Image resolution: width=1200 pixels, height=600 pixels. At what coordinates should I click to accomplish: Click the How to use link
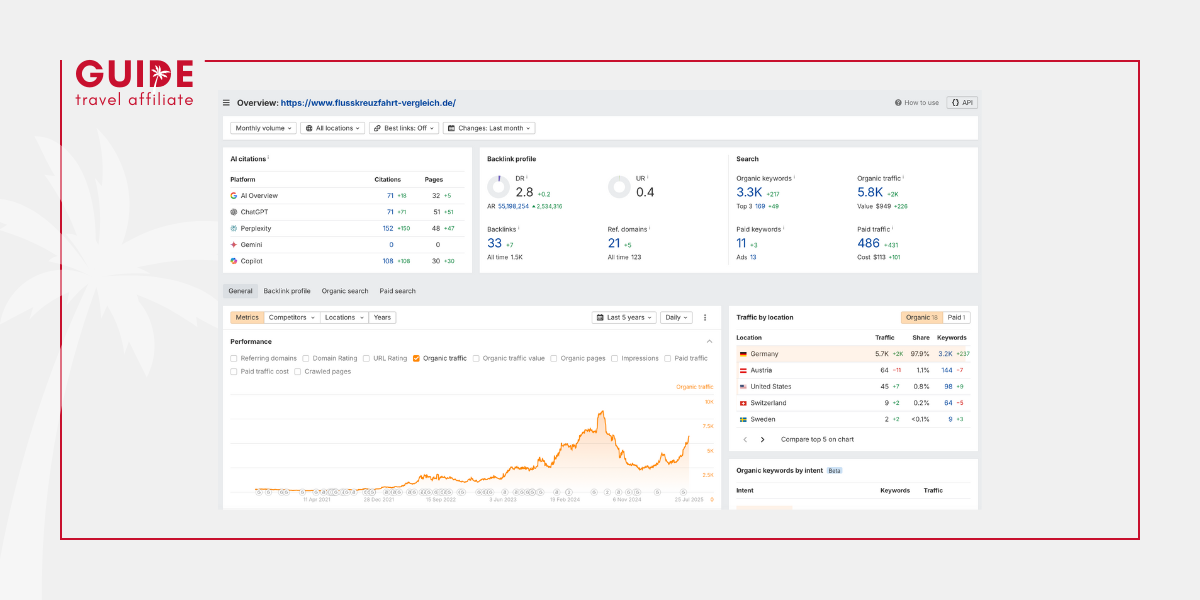pos(917,103)
